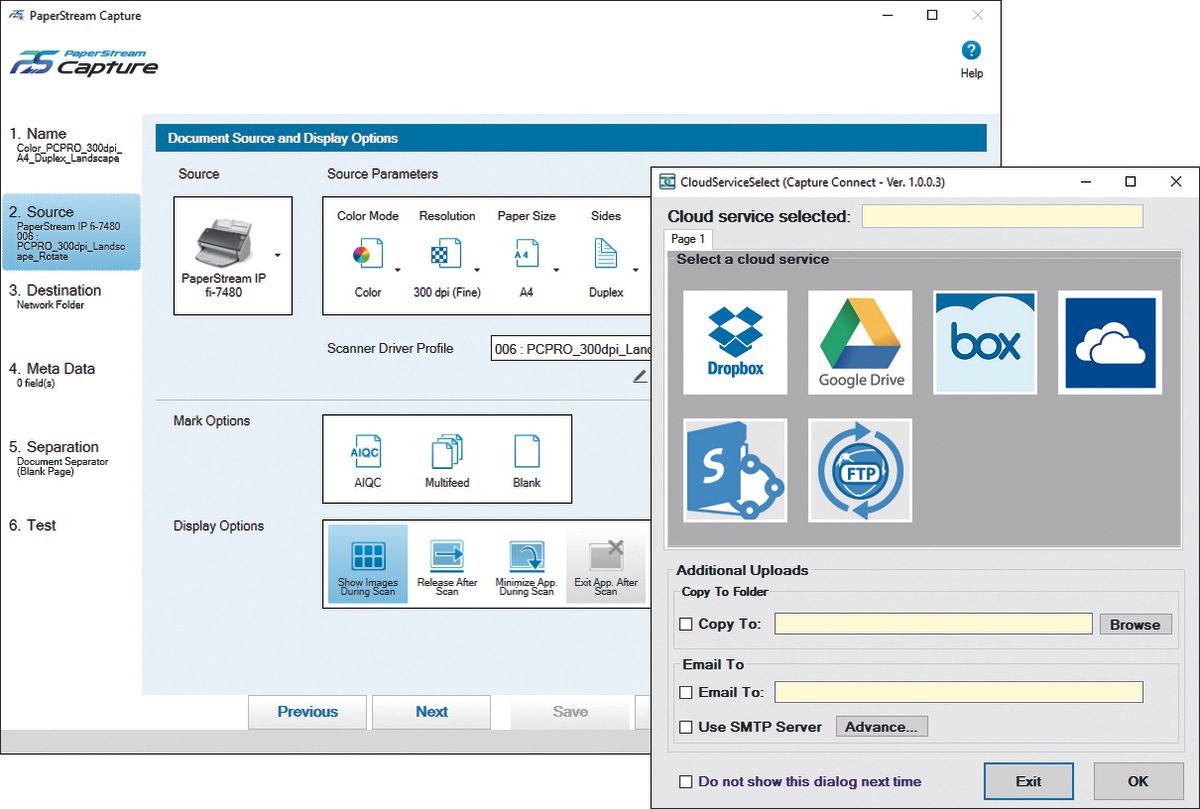Enable the Copy To checkbox
The image size is (1200, 809).
686,624
